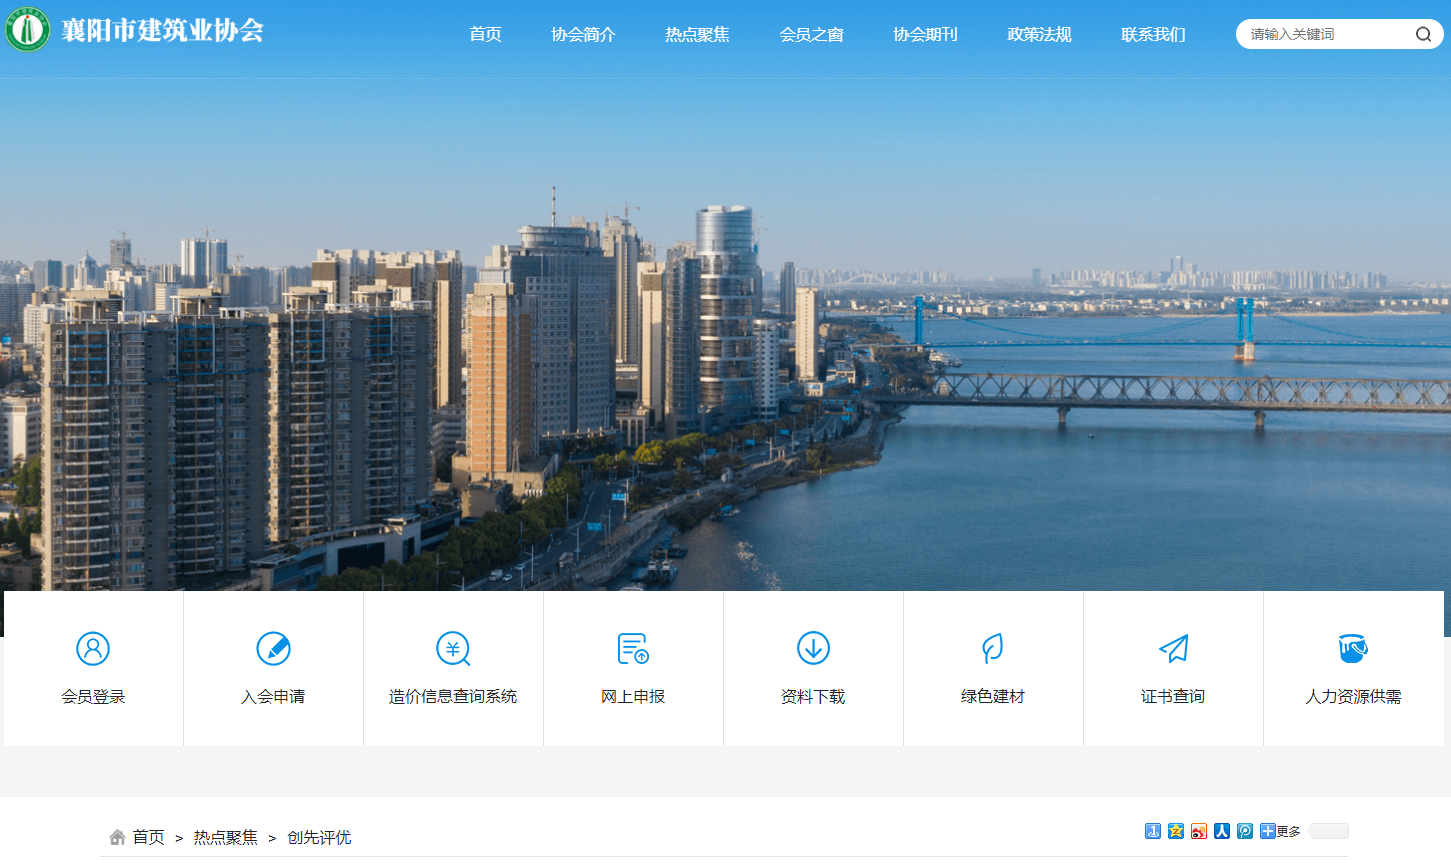Screen dimensions: 1451x865
Task: Open 会员登录 member login icon
Action: [93, 649]
